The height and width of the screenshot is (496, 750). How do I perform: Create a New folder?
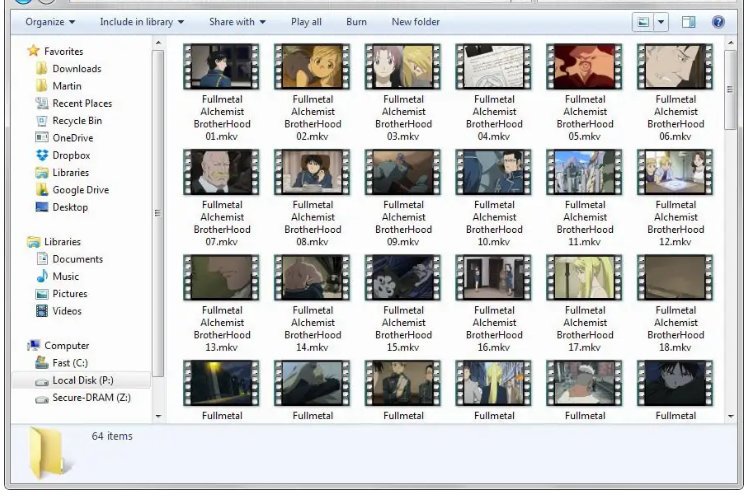(x=415, y=22)
